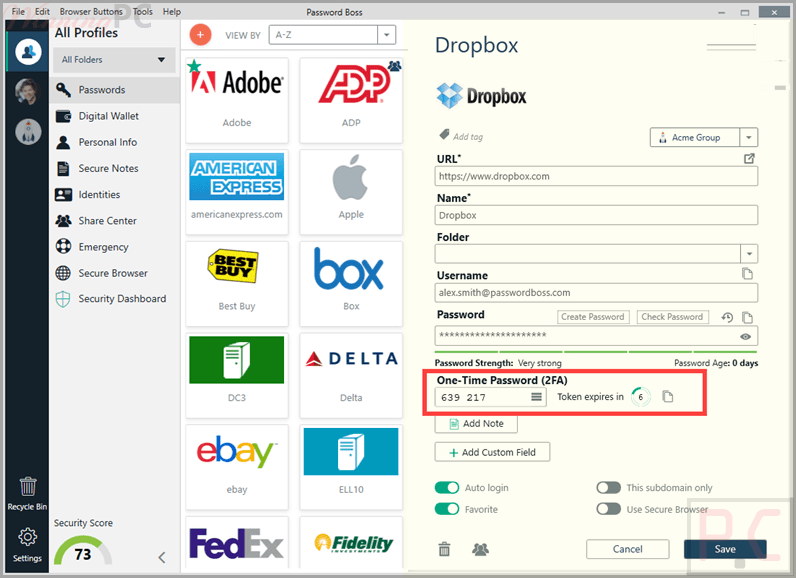Show password history icon
Viewport: 796px width, 578px height.
(727, 318)
